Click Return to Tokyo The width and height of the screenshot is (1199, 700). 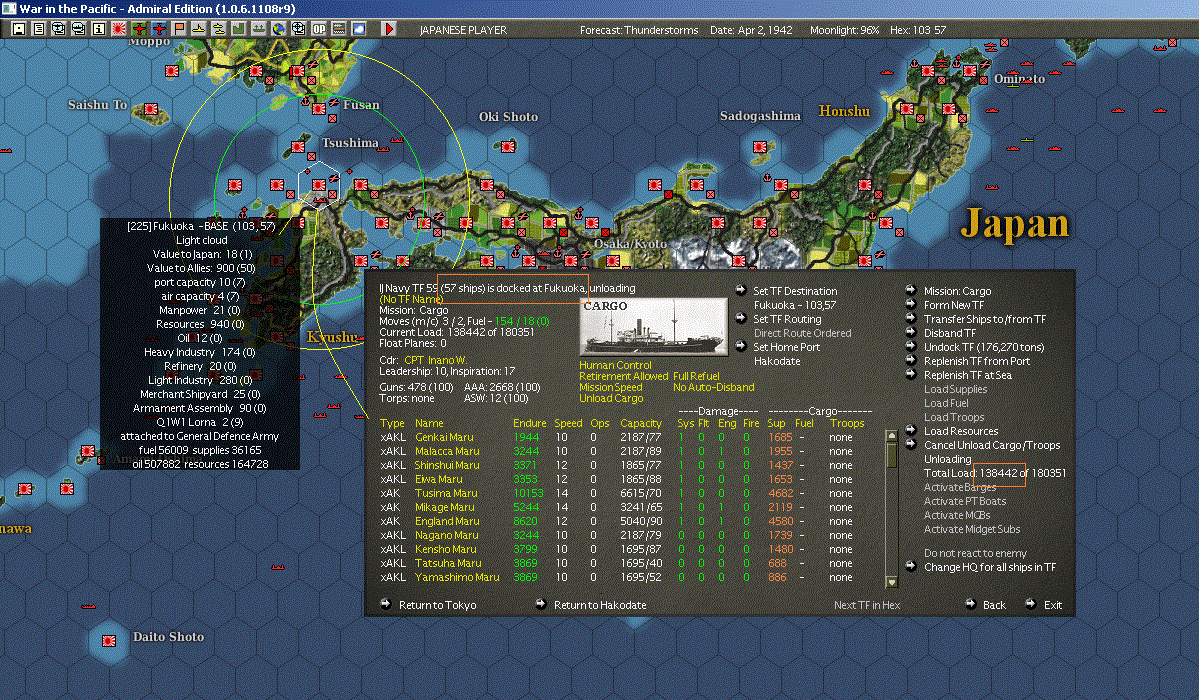pyautogui.click(x=437, y=605)
